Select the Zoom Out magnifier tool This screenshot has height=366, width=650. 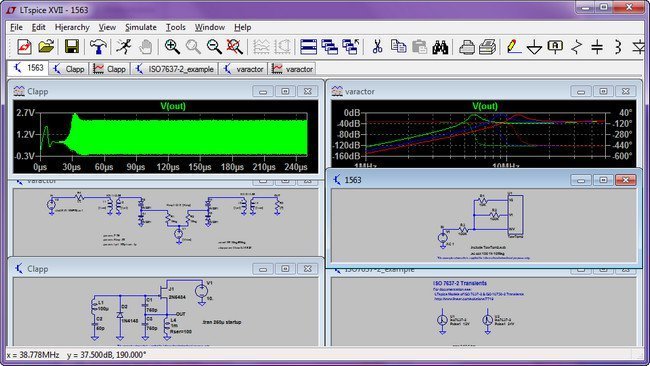point(214,46)
